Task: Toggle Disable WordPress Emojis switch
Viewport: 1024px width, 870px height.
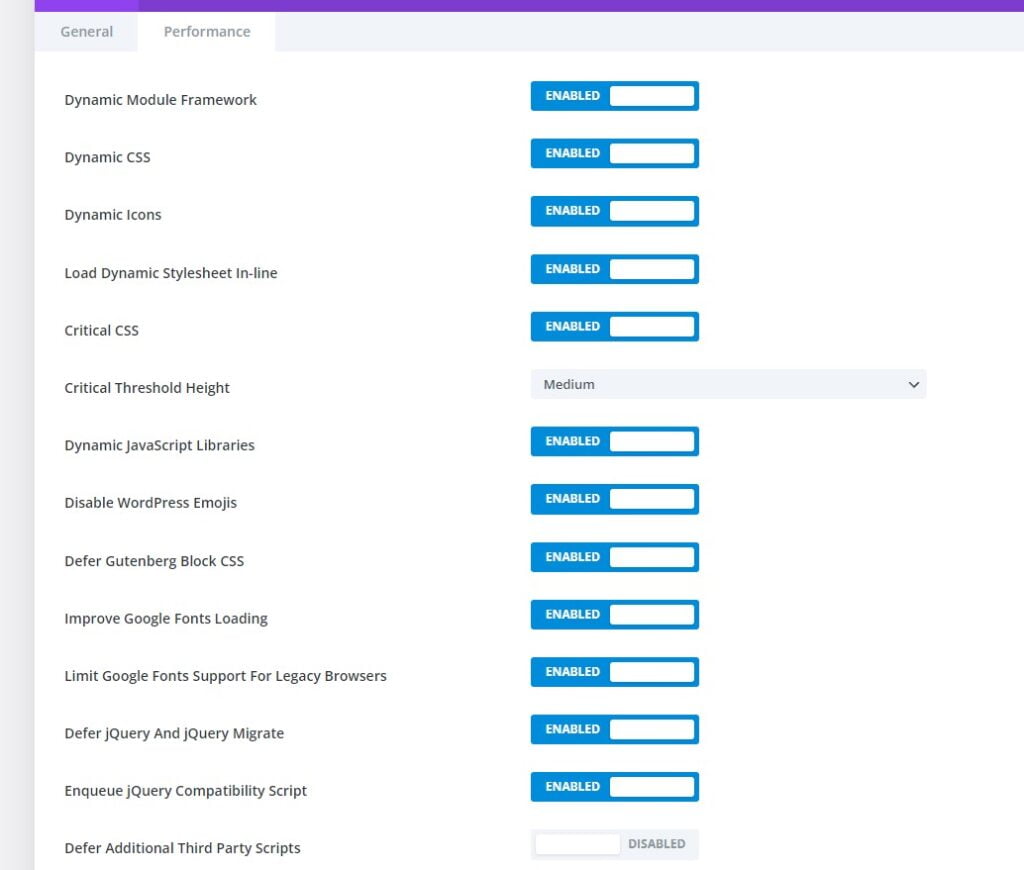Action: click(615, 499)
